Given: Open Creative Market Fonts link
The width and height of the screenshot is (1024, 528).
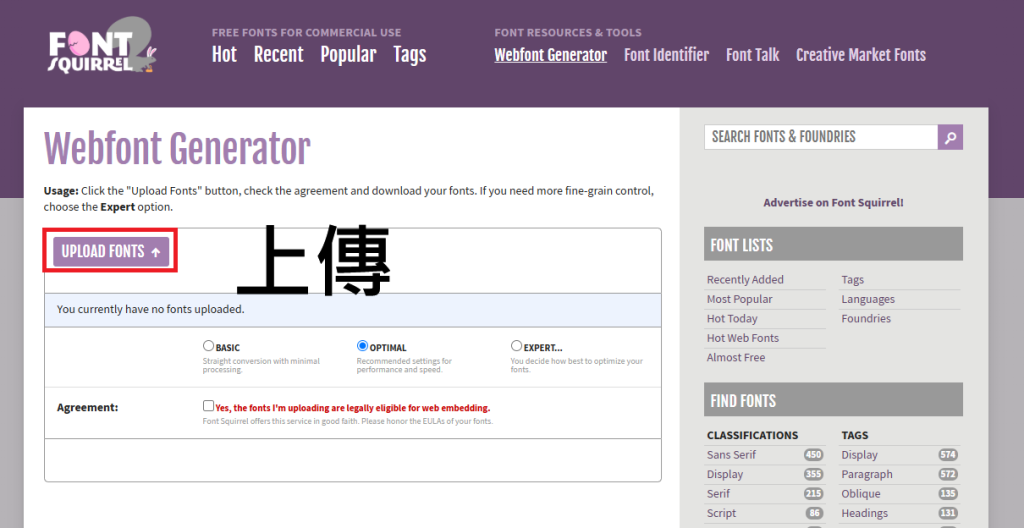Looking at the screenshot, I should [x=861, y=55].
